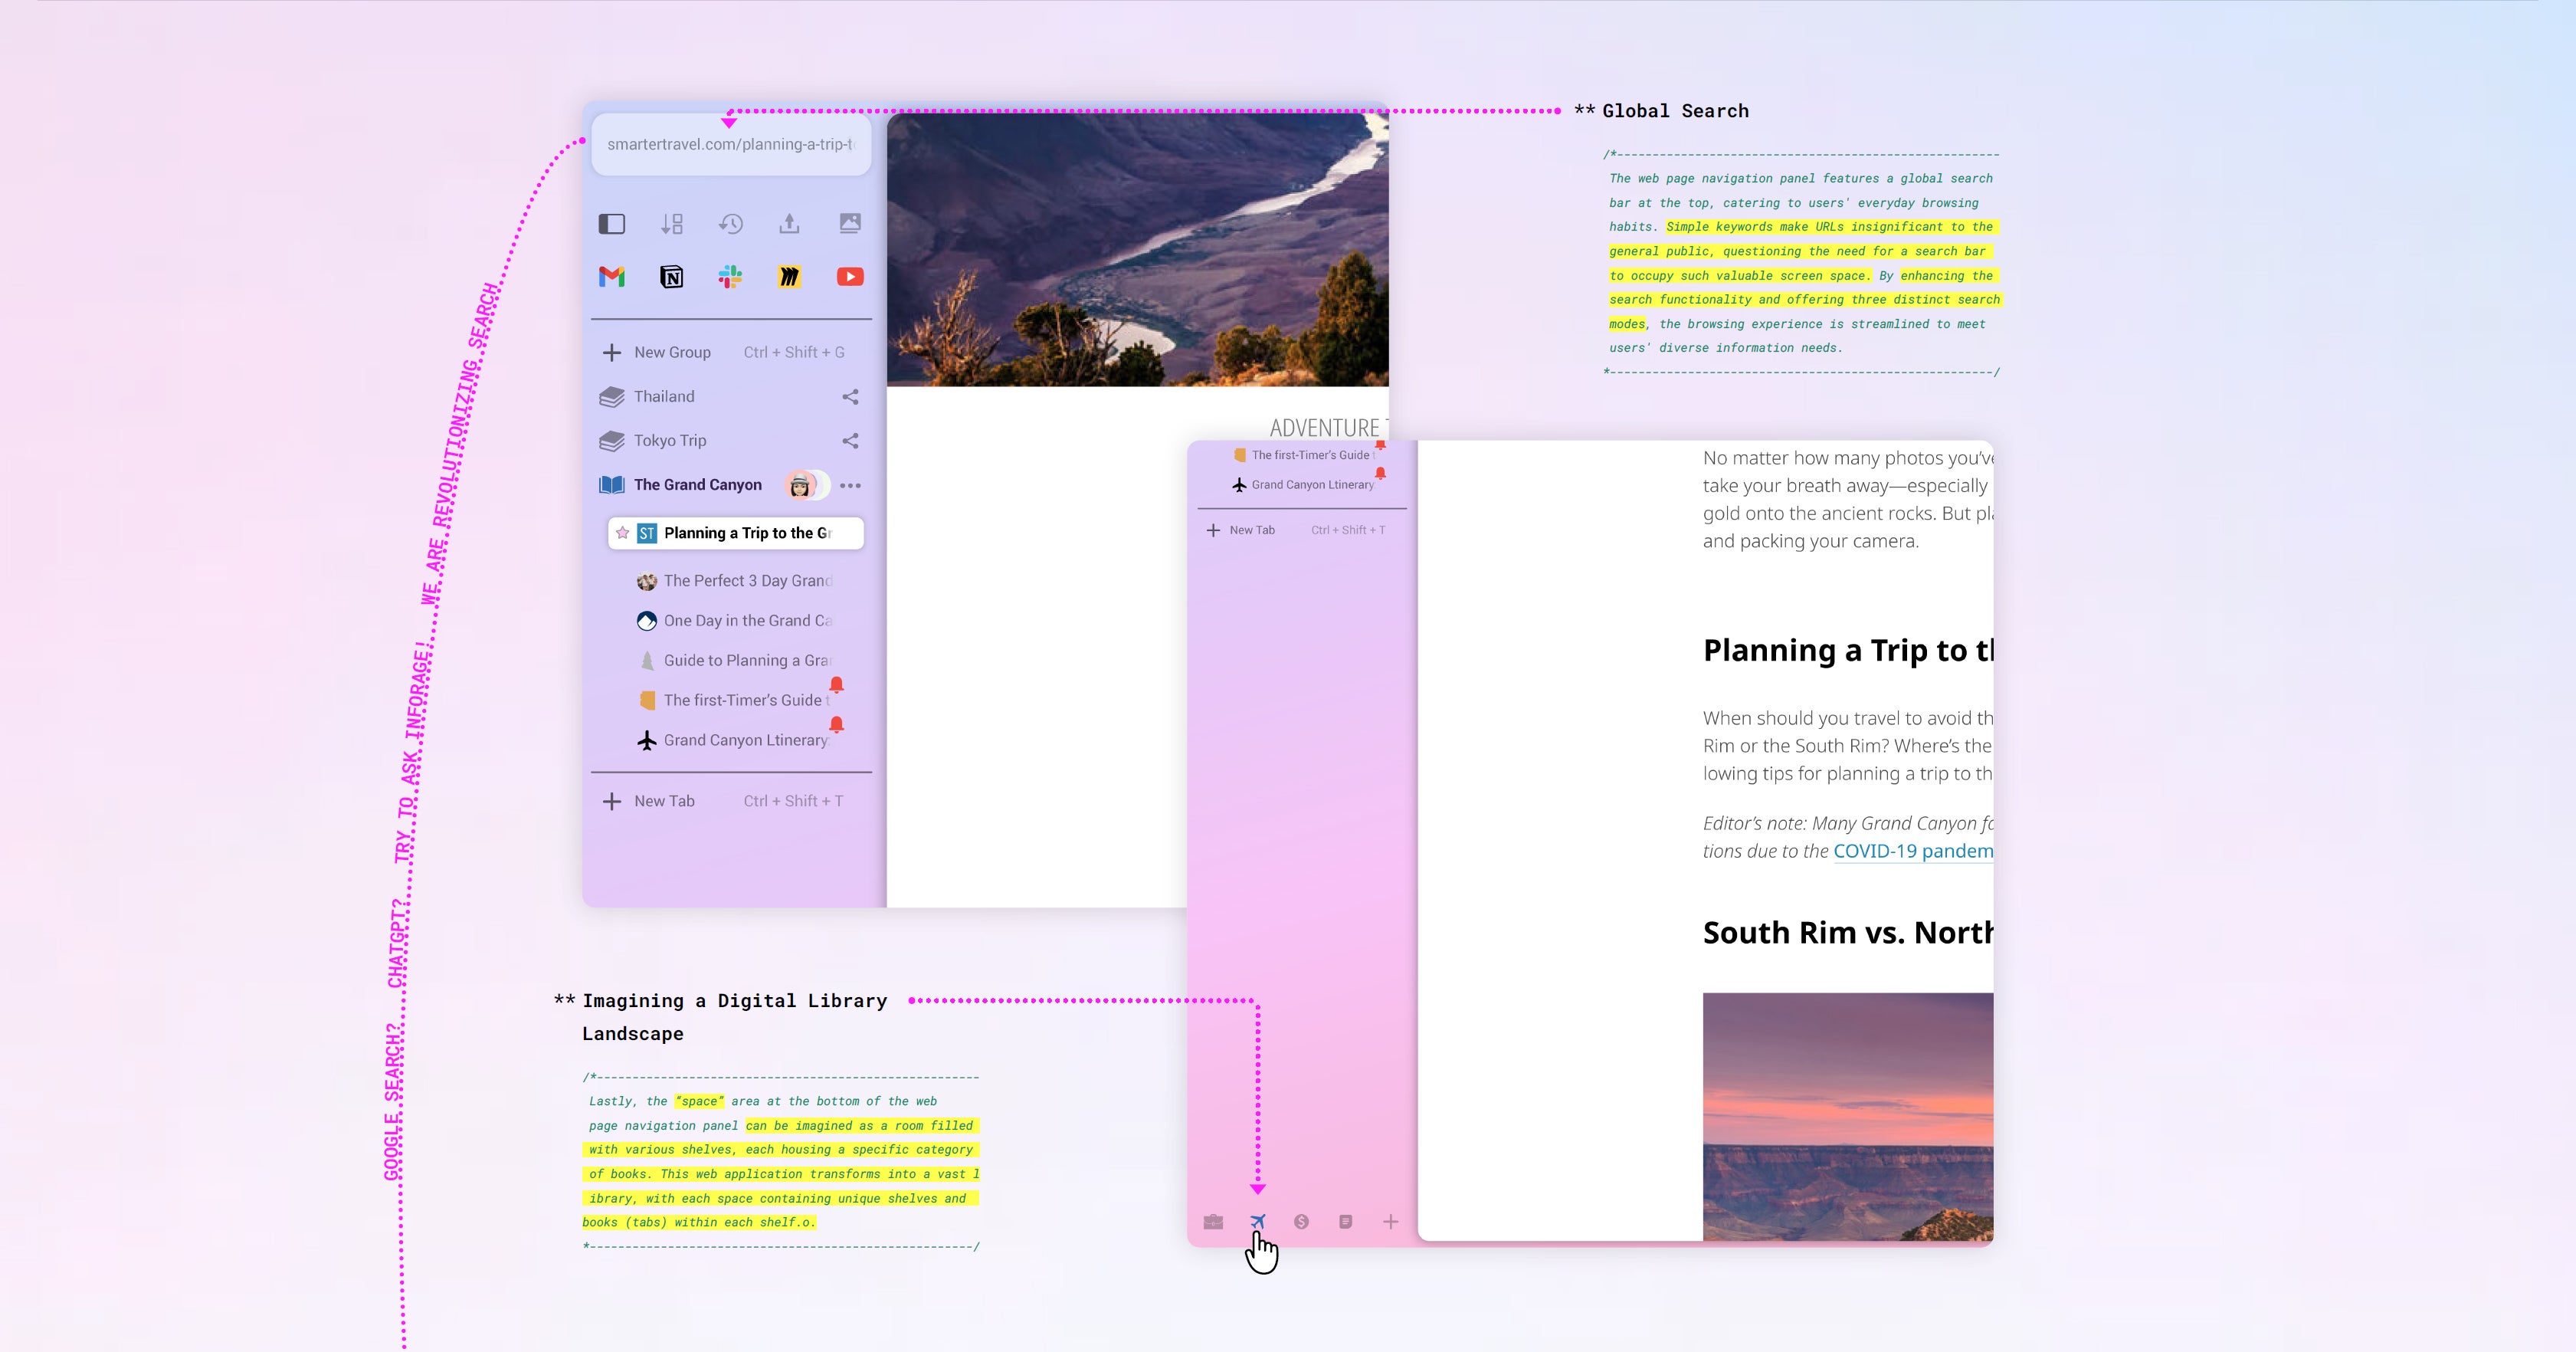Click the collaborator avatar on The Grand Canyon
This screenshot has width=2576, height=1352.
click(x=800, y=485)
